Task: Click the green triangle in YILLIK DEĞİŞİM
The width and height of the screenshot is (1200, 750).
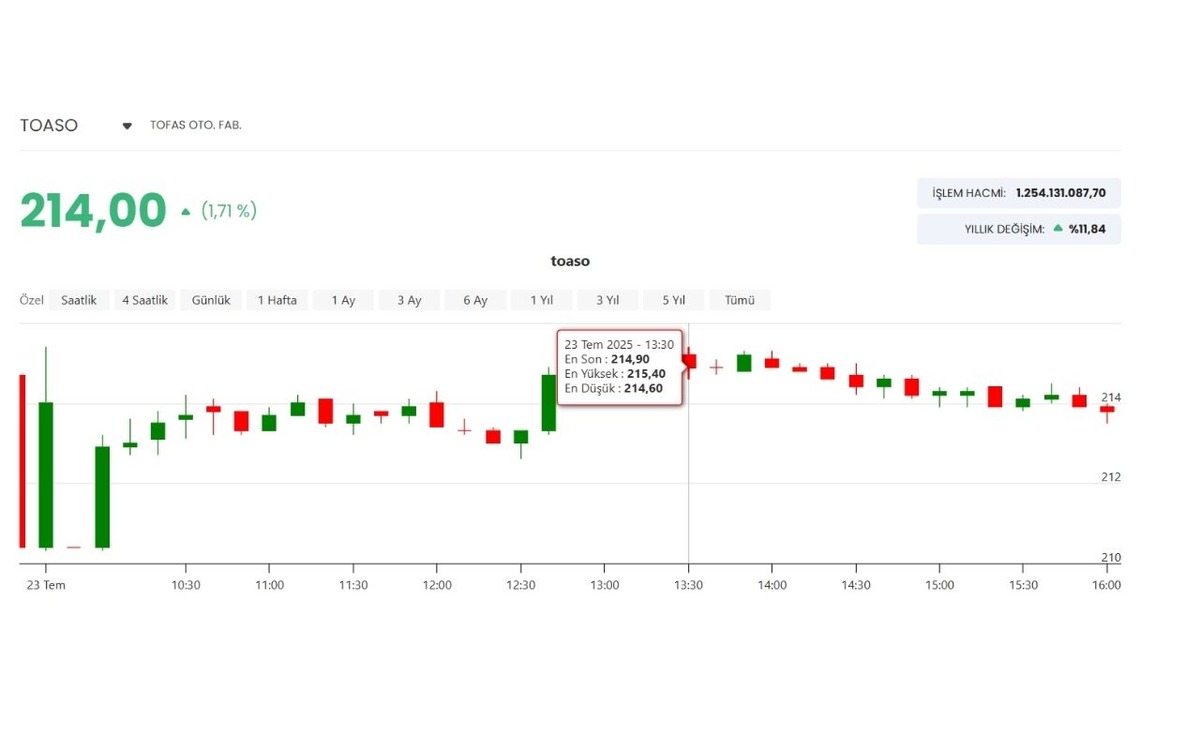Action: tap(1058, 228)
